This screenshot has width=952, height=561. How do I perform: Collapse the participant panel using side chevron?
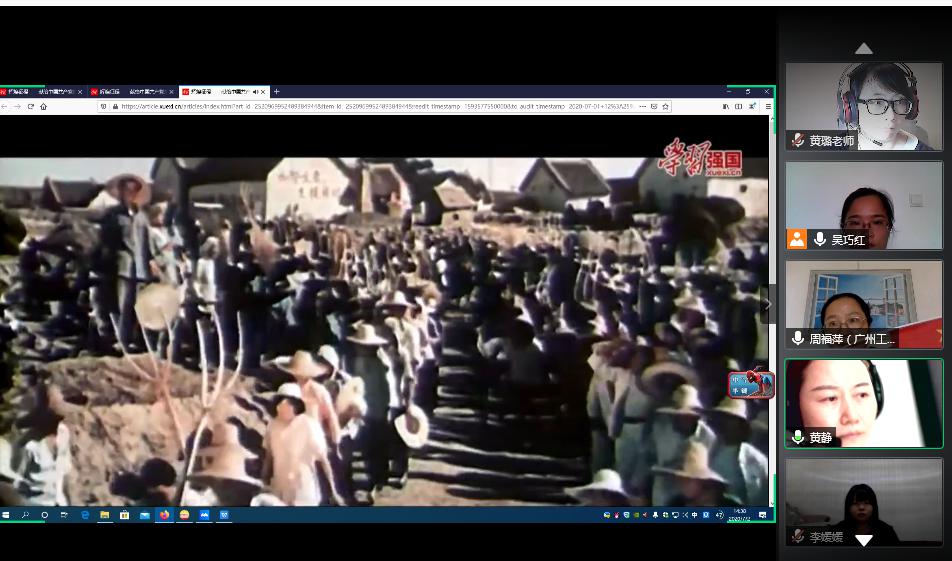tap(768, 304)
